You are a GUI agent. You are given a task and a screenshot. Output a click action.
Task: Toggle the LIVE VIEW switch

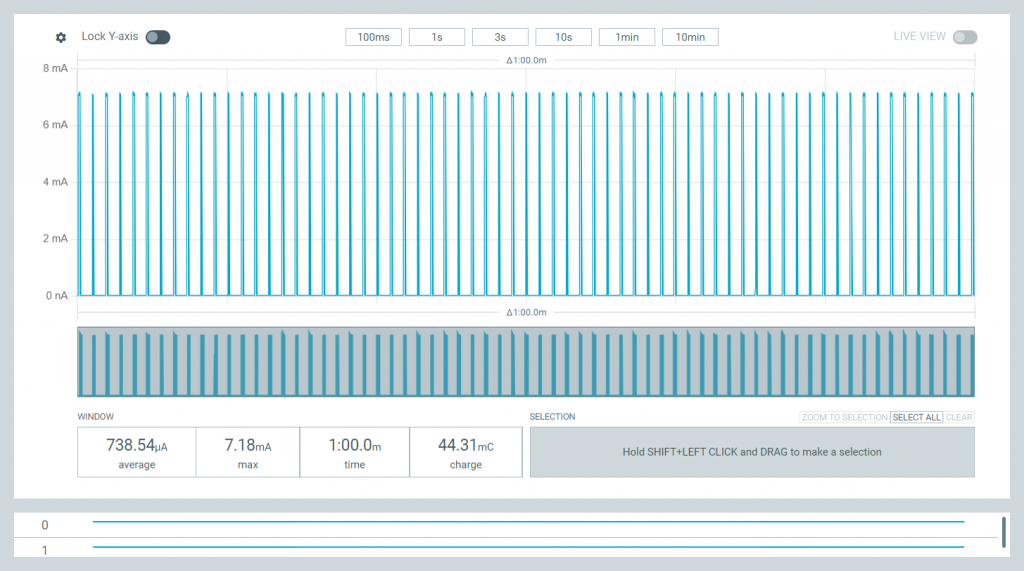pos(965,37)
